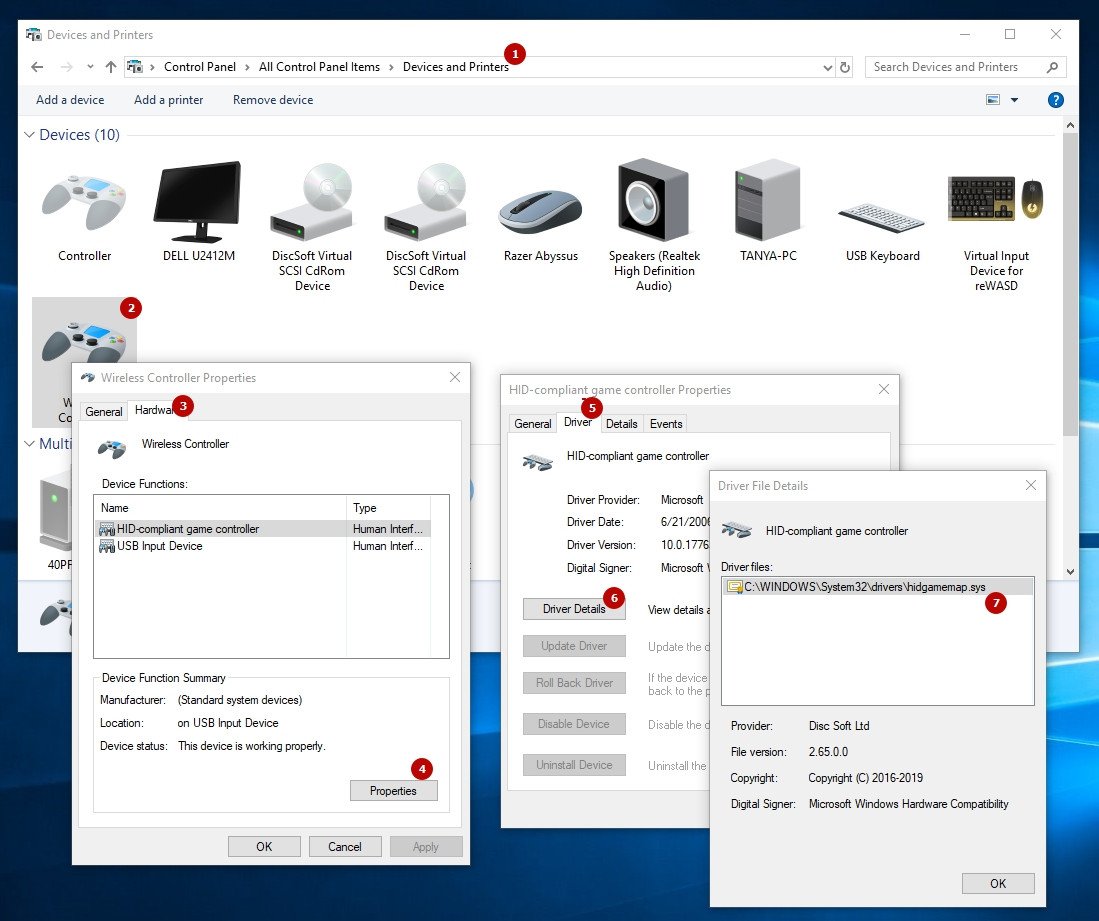
Task: Switch to the Details tab
Action: 621,423
